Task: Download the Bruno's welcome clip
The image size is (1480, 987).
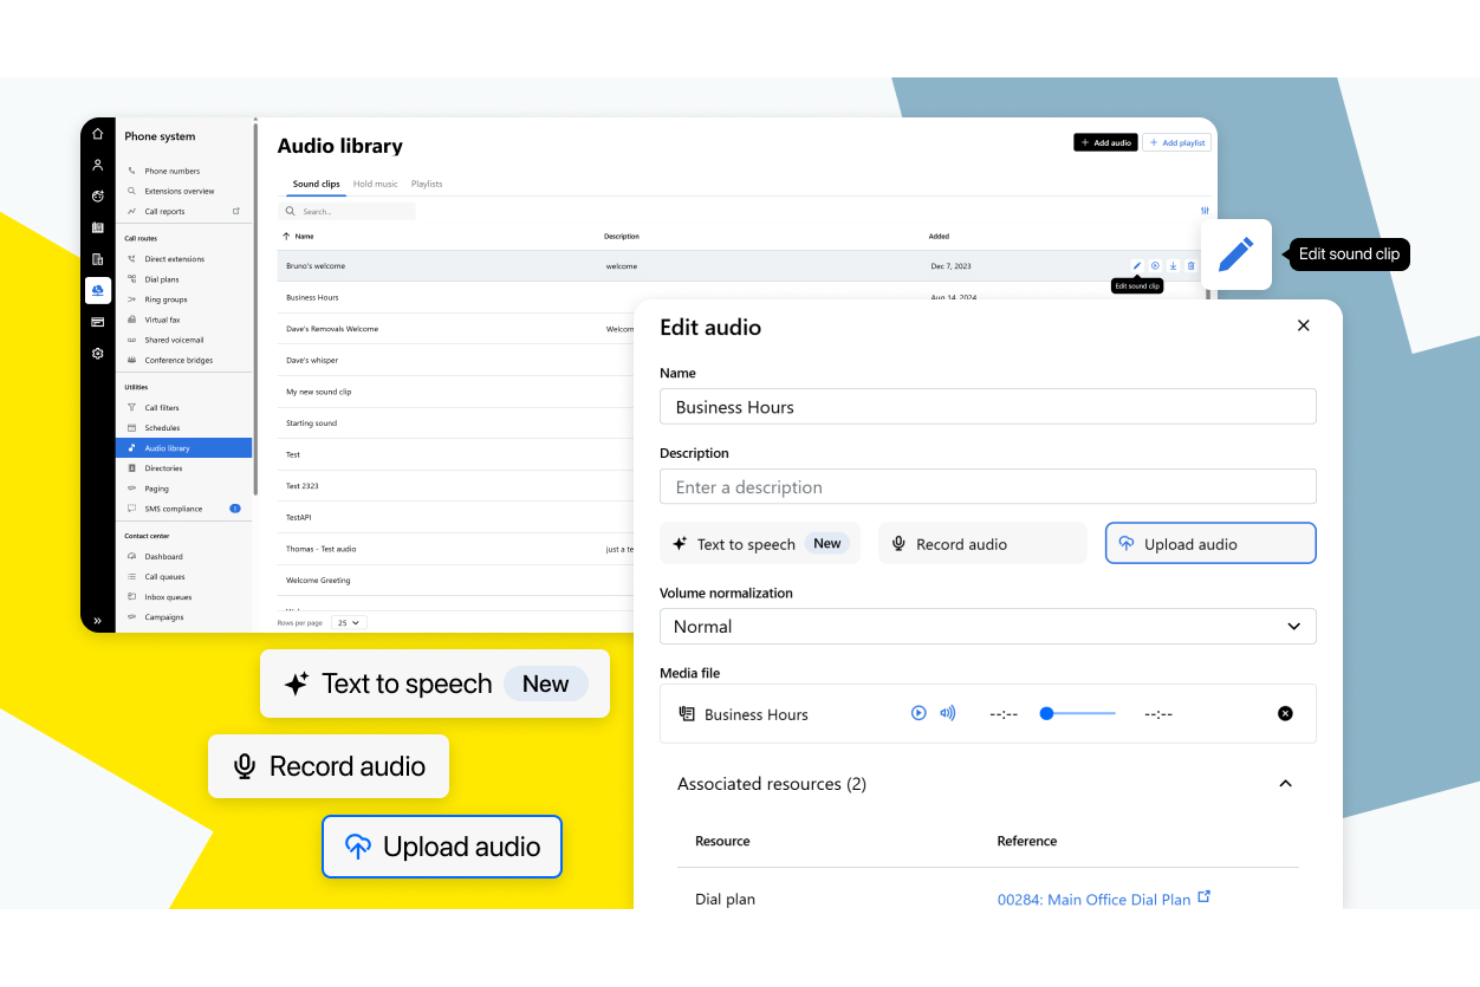Action: [1173, 266]
